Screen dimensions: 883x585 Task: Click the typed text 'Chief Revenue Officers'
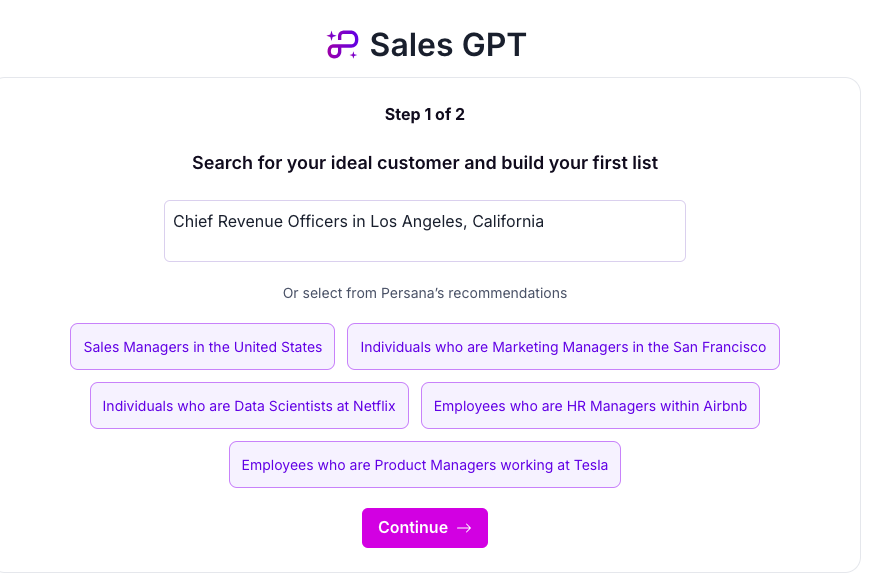click(260, 222)
